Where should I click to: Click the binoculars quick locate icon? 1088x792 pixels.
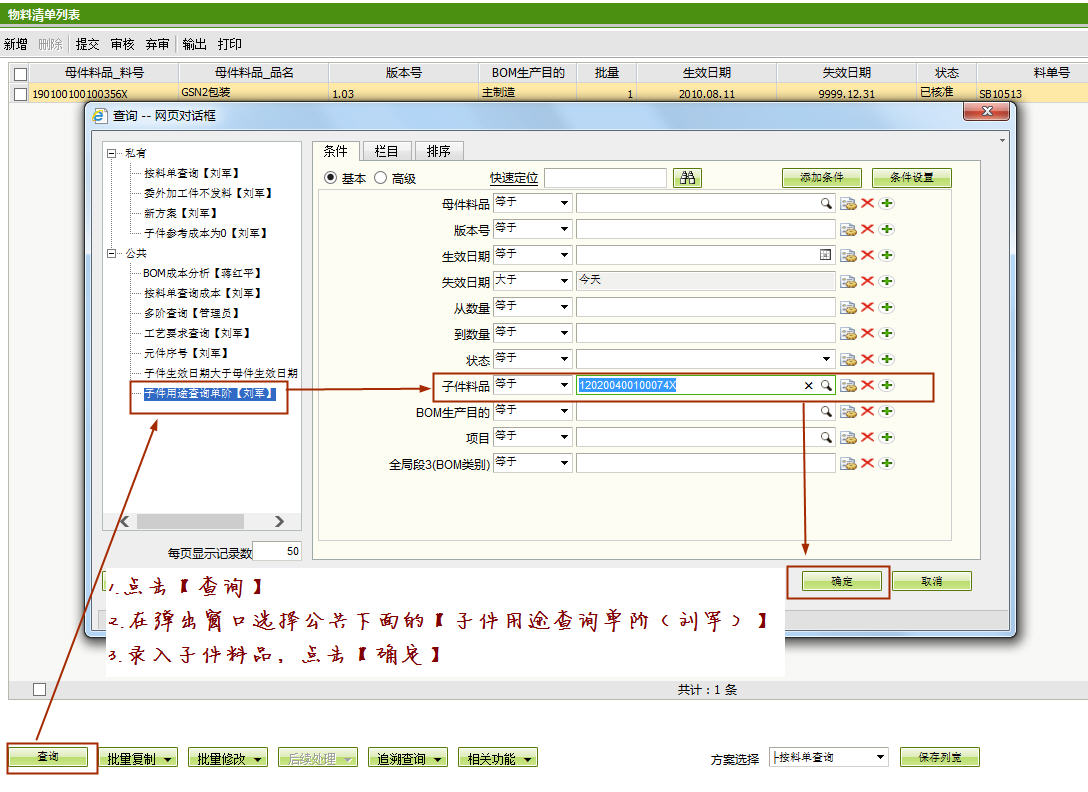coord(688,178)
